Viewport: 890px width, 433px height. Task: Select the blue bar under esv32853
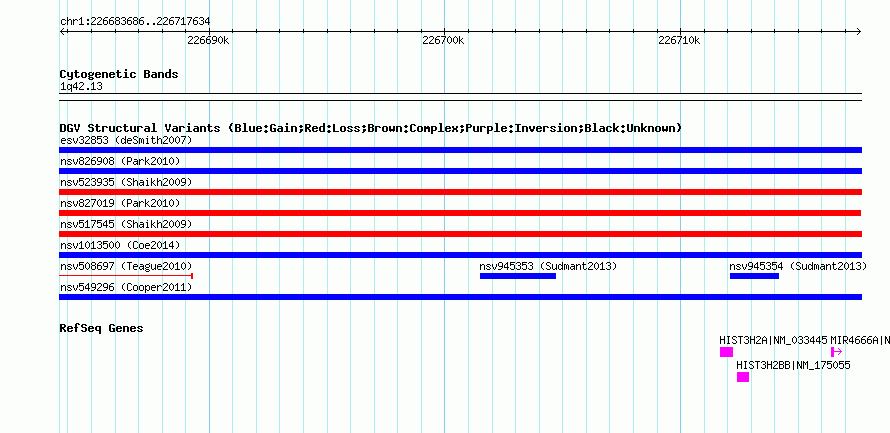460,150
